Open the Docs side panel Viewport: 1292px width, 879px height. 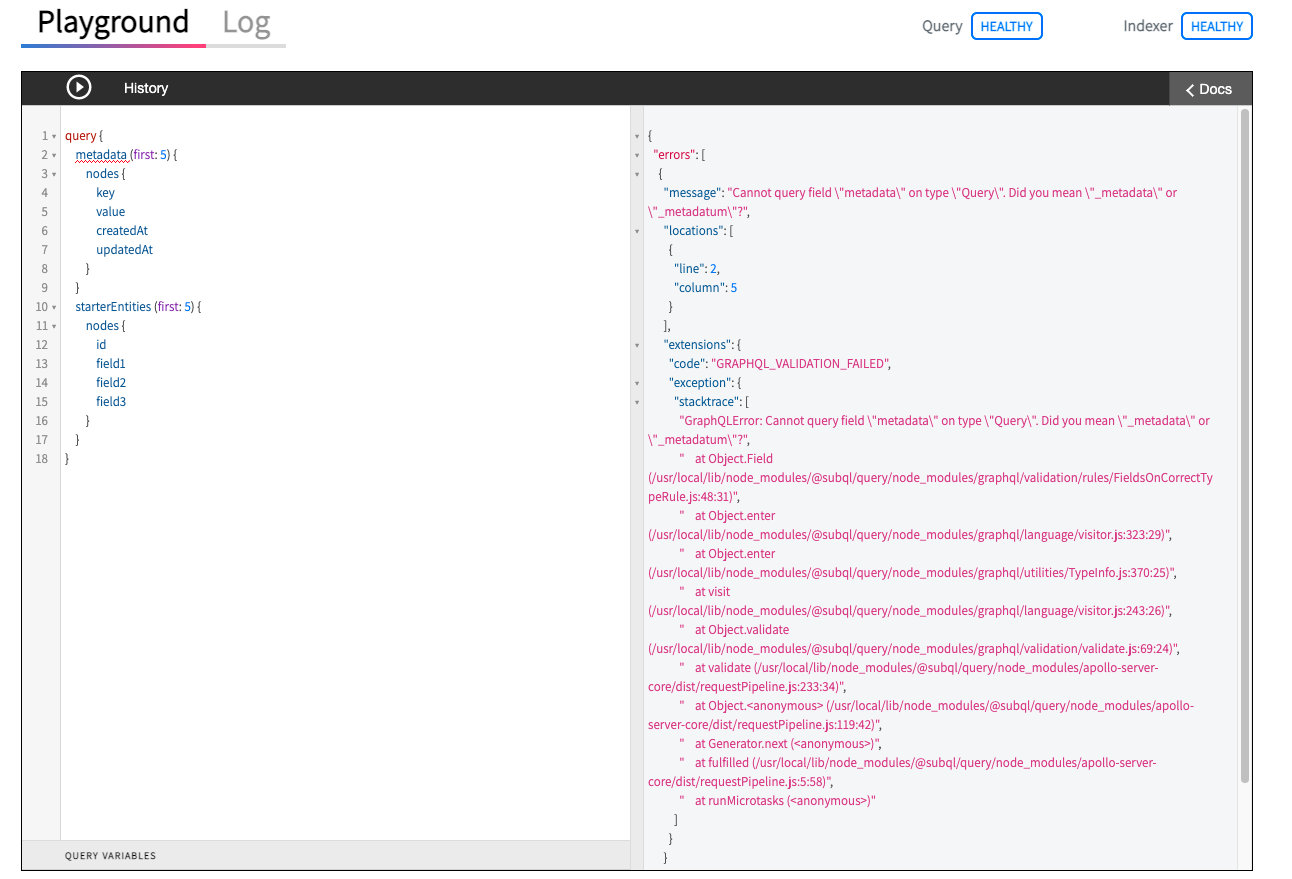[1210, 89]
